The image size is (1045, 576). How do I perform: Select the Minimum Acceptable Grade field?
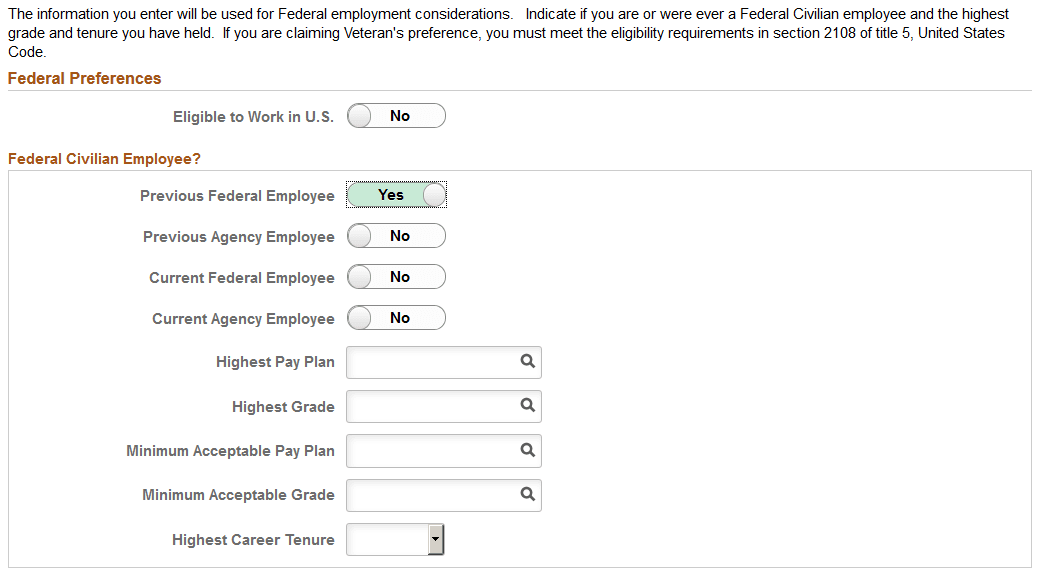click(430, 495)
